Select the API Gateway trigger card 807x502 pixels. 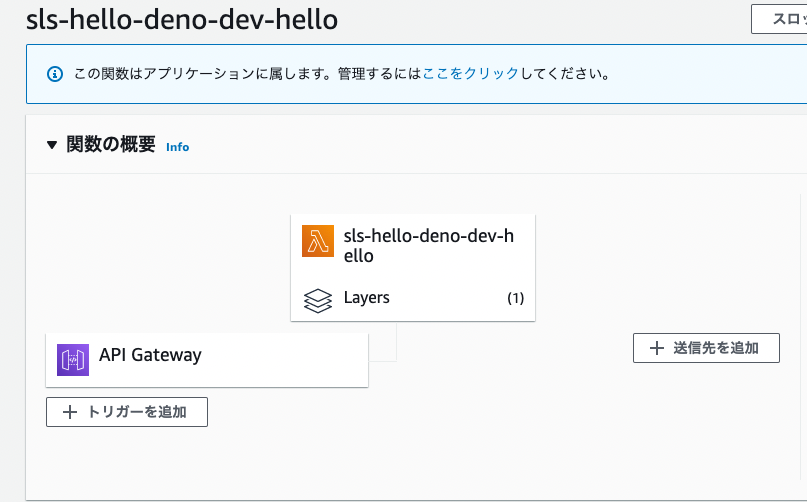(207, 360)
